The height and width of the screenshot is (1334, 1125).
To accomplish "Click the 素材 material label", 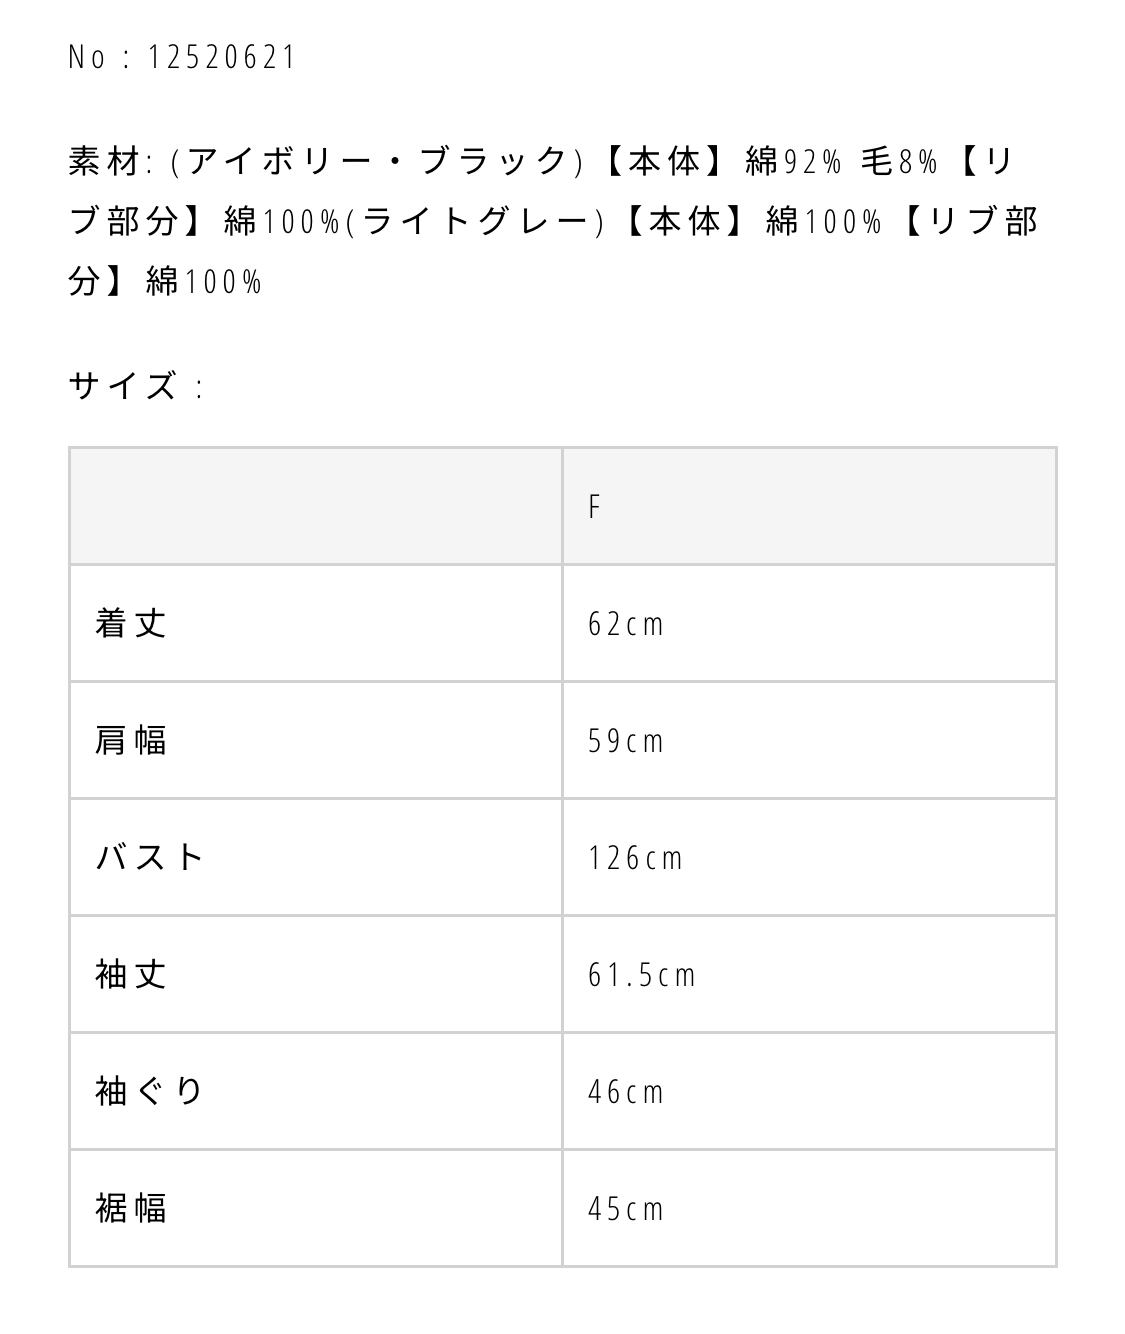I will pos(105,161).
